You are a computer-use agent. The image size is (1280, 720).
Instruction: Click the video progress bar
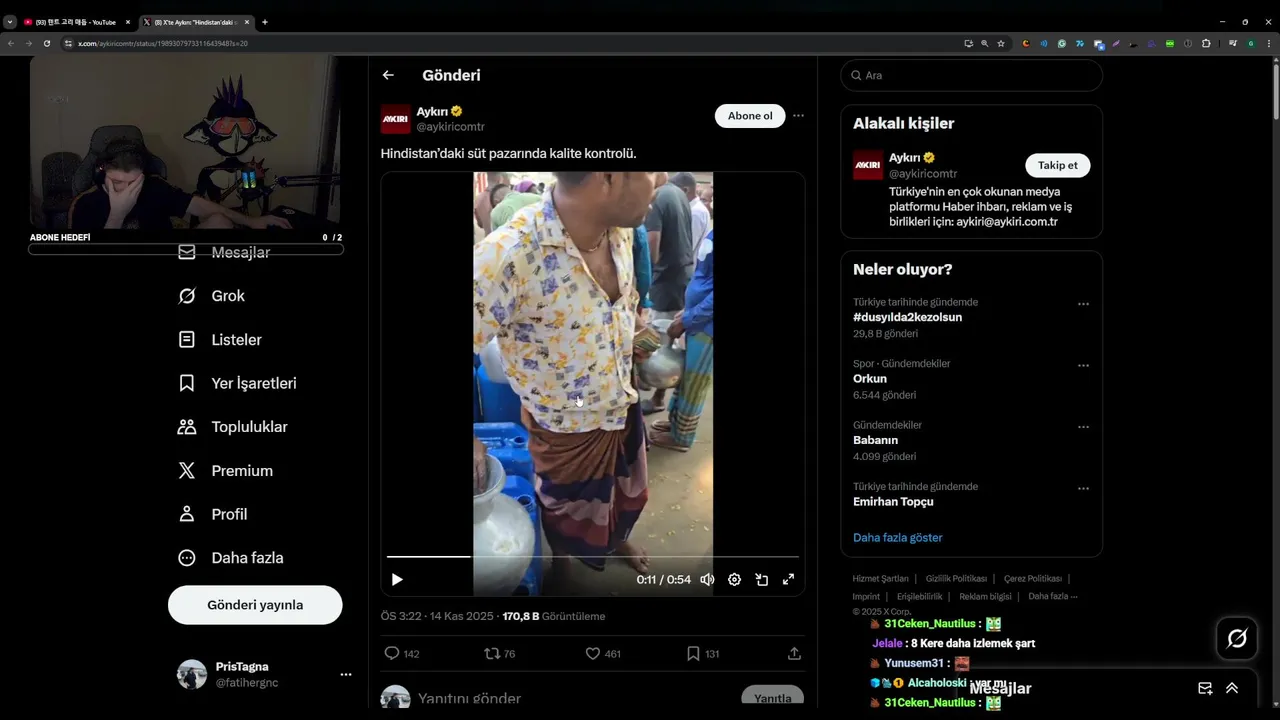click(x=593, y=556)
